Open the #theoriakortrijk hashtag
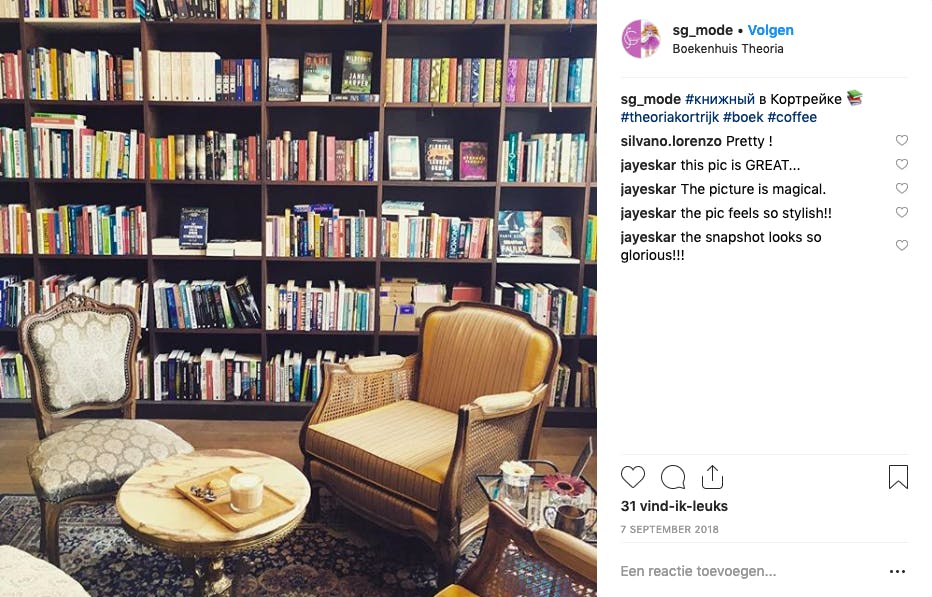Viewport: 932px width, 597px height. tap(669, 117)
